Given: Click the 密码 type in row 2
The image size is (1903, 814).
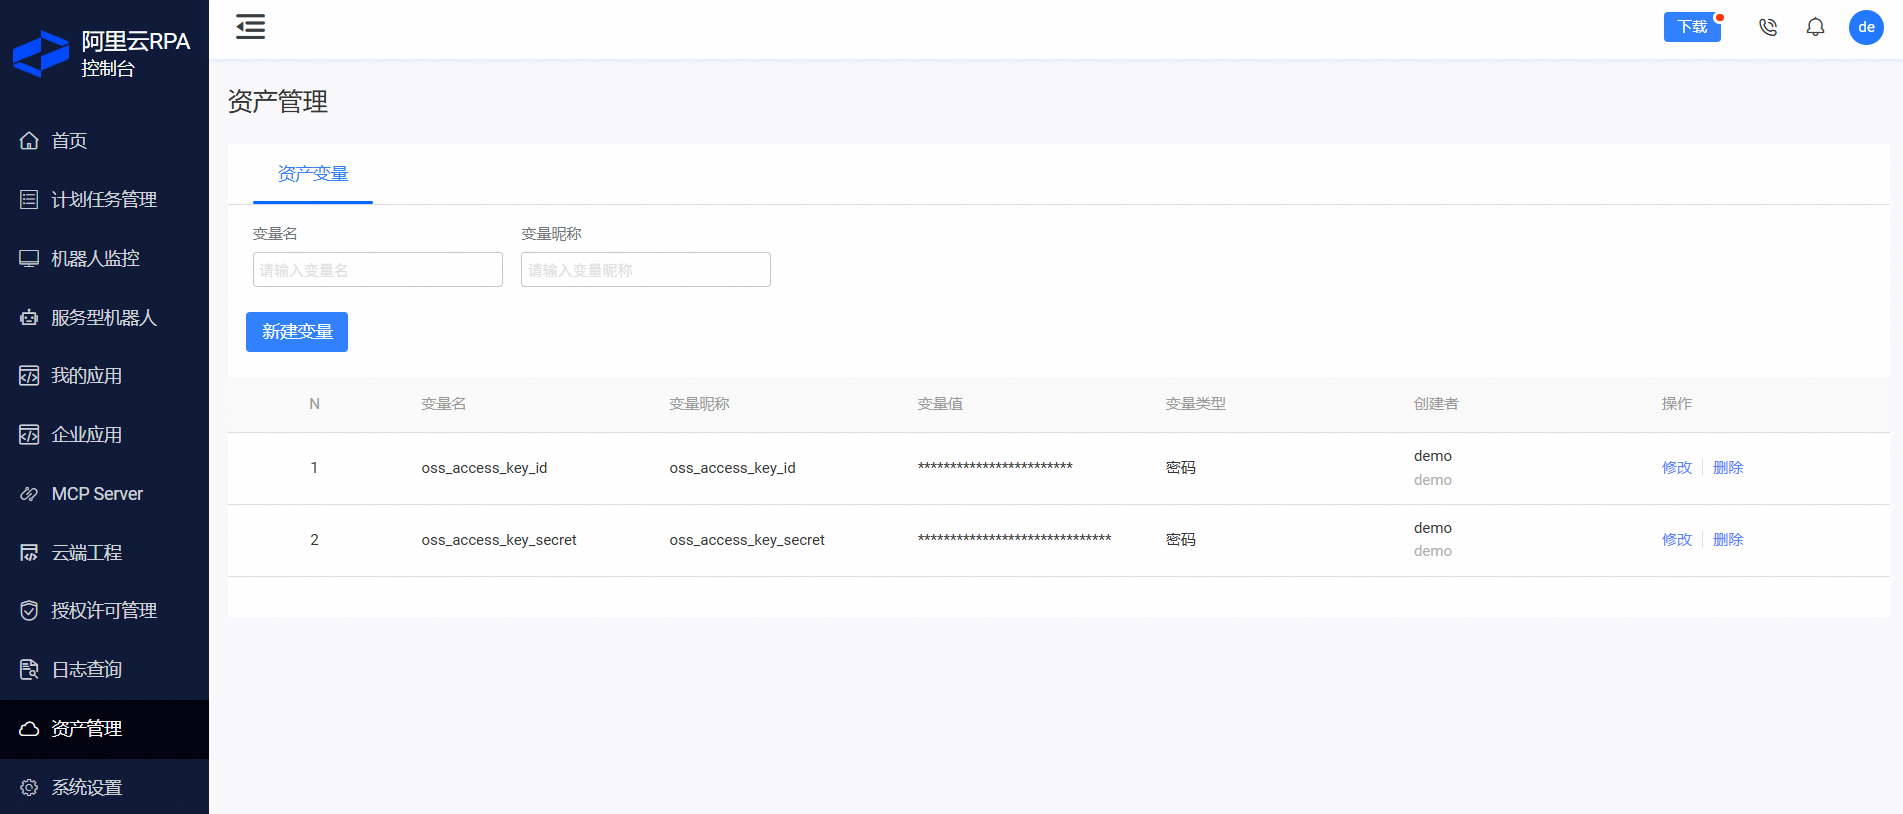Looking at the screenshot, I should [1181, 540].
